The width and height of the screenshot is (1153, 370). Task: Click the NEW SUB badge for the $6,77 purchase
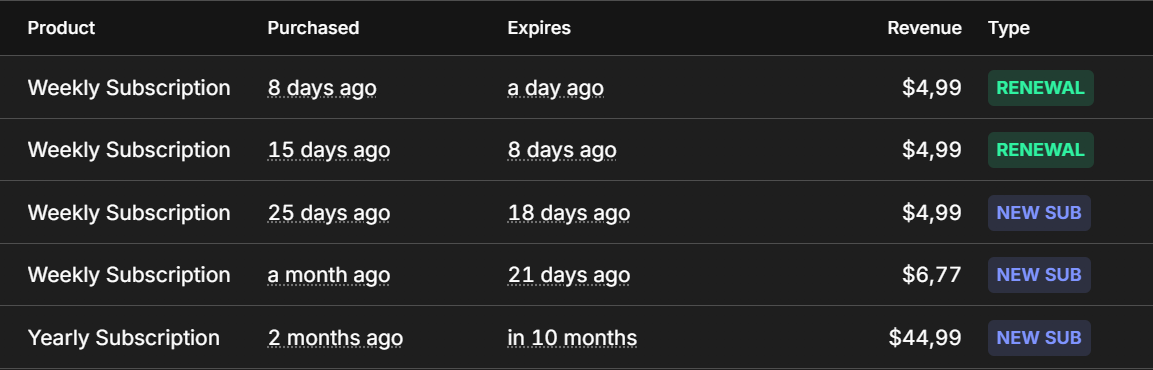pos(1039,275)
